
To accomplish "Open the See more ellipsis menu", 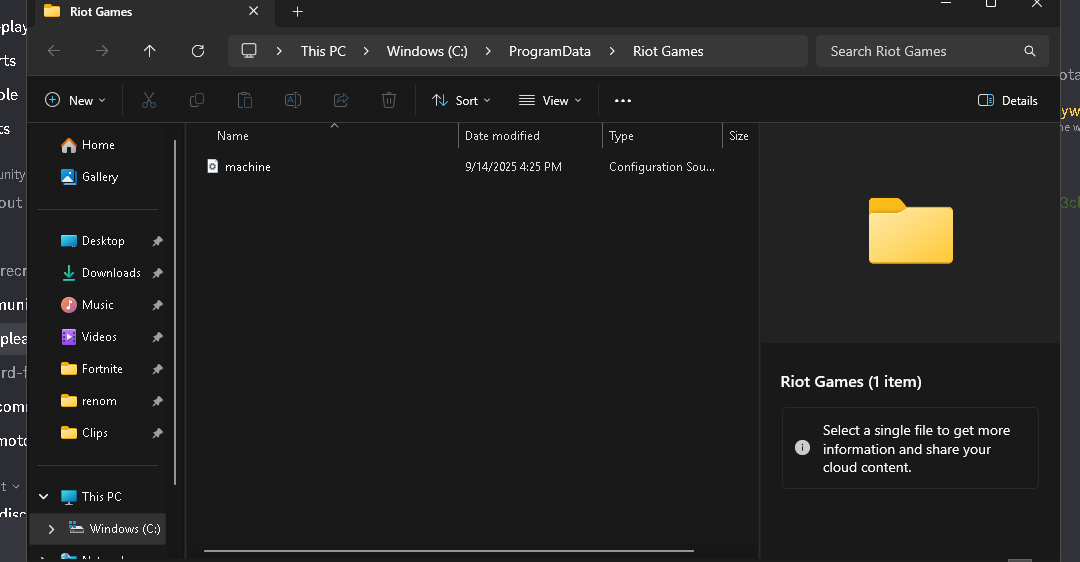I will [623, 101].
